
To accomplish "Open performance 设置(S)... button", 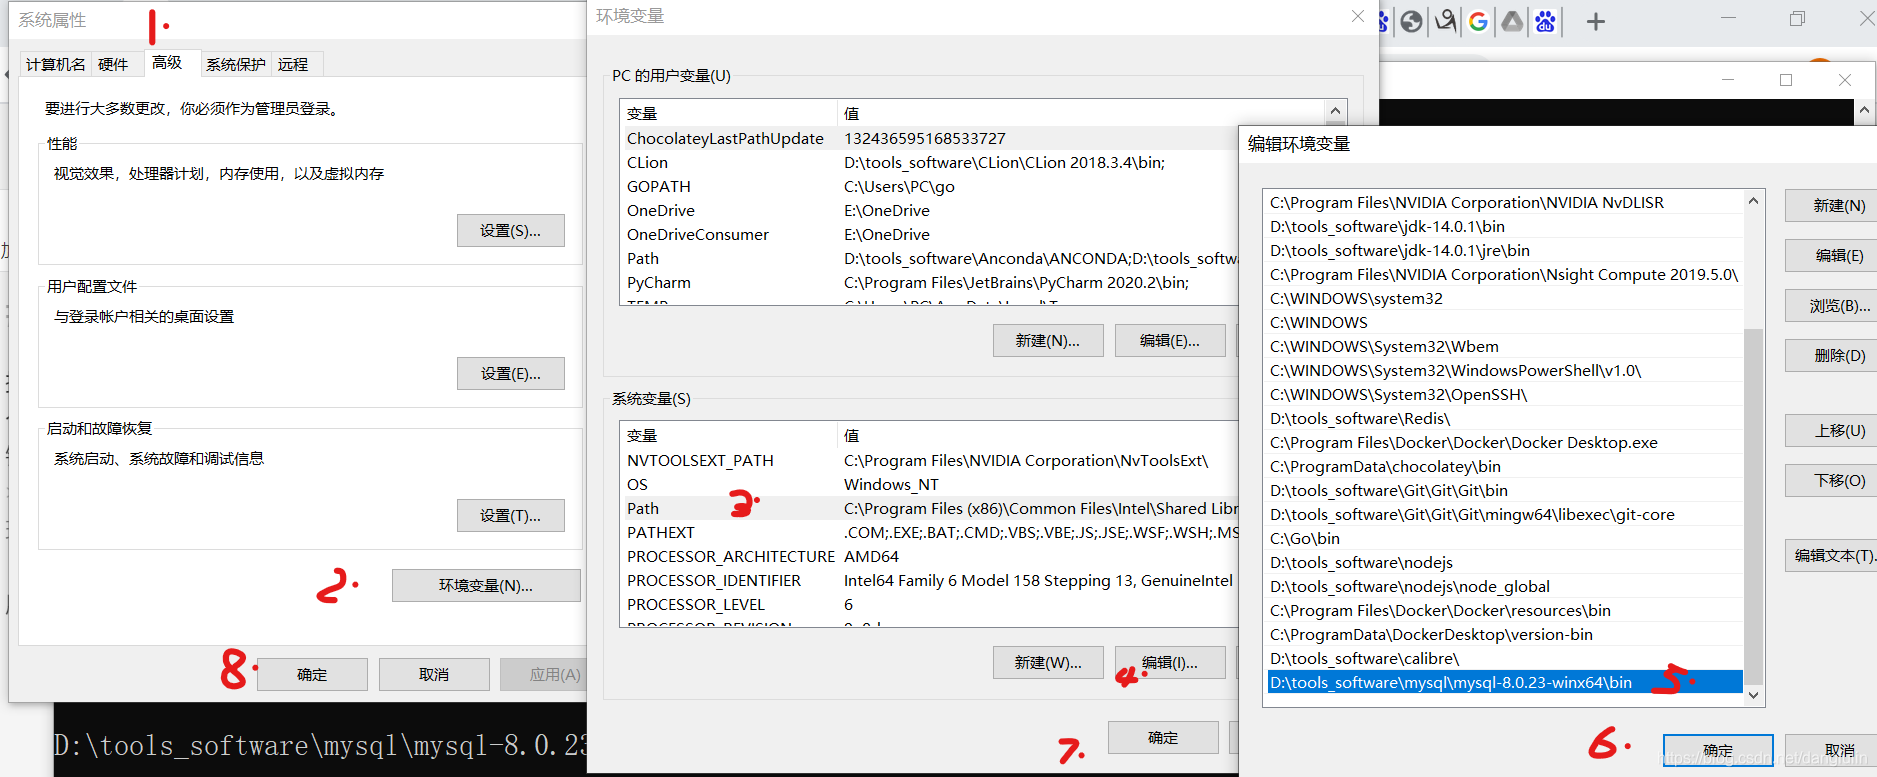I will pyautogui.click(x=510, y=230).
